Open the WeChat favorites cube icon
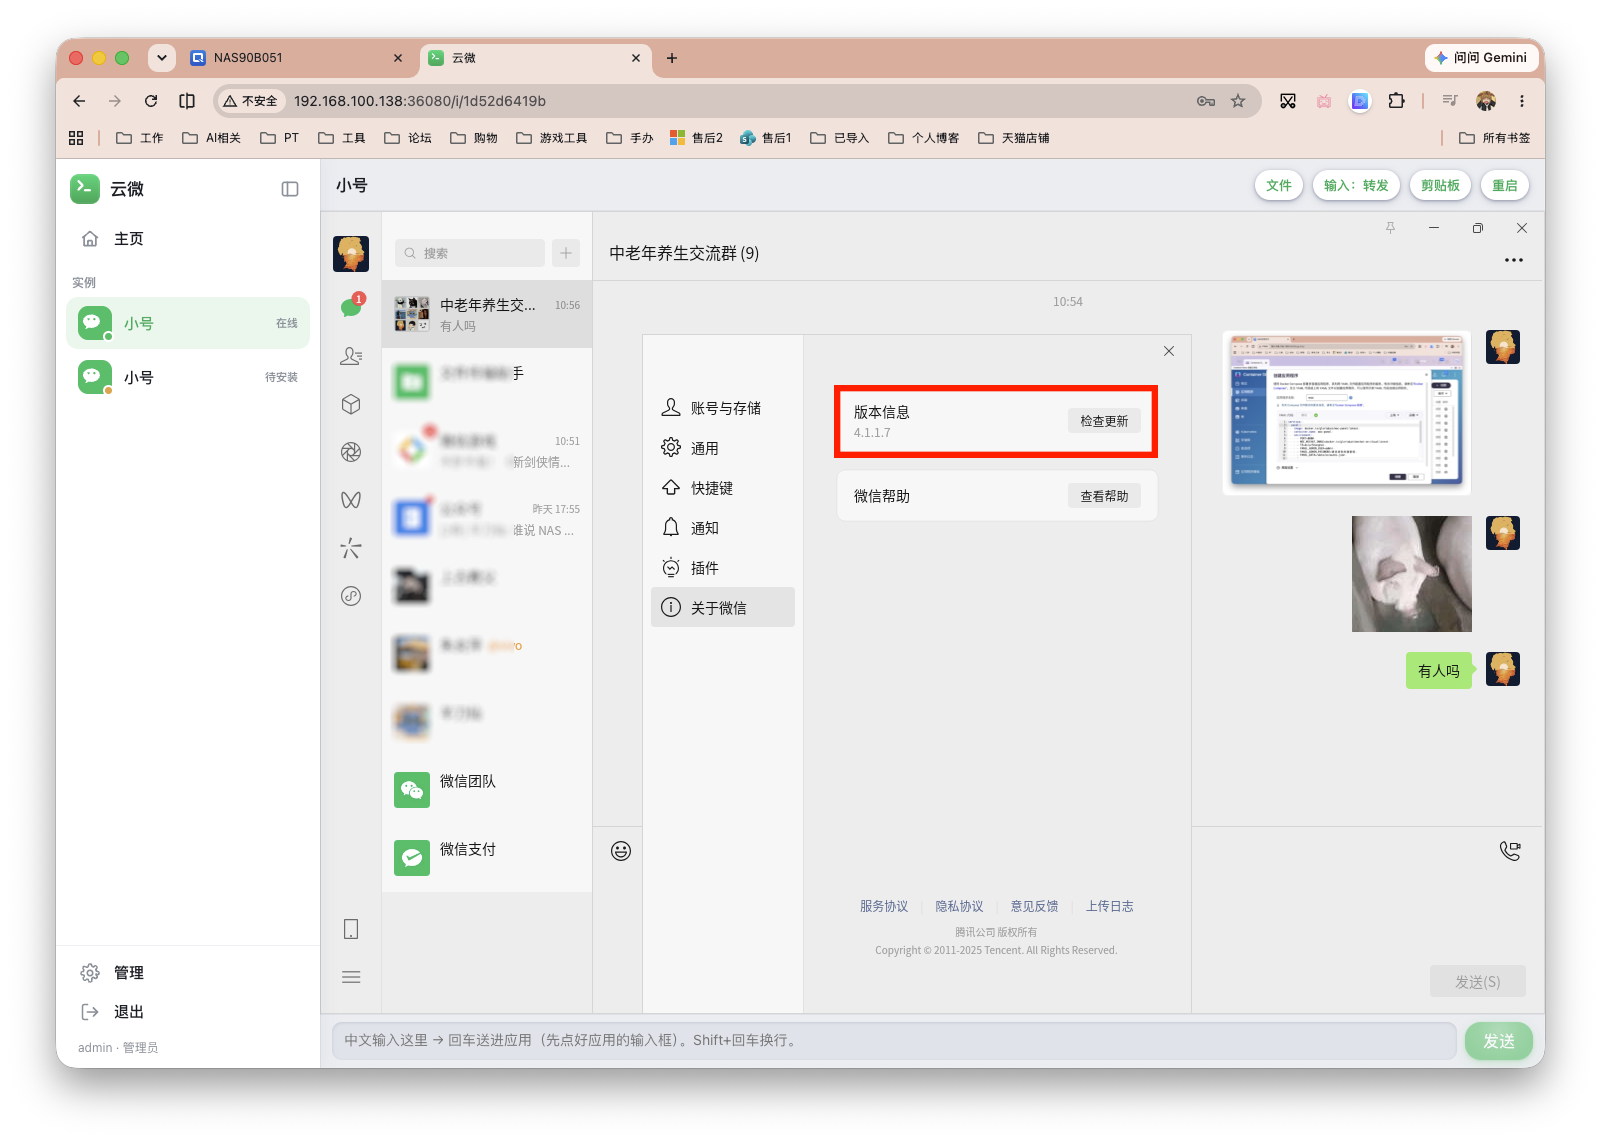The width and height of the screenshot is (1601, 1142). (351, 404)
